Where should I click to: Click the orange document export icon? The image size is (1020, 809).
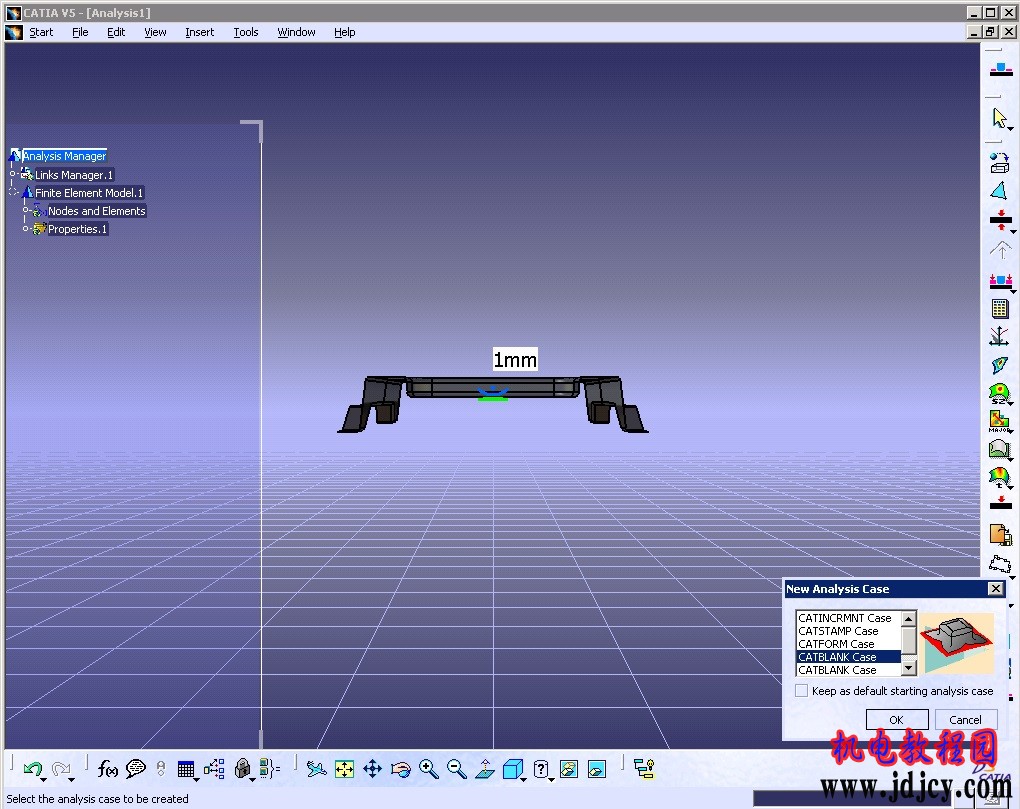(x=1000, y=535)
